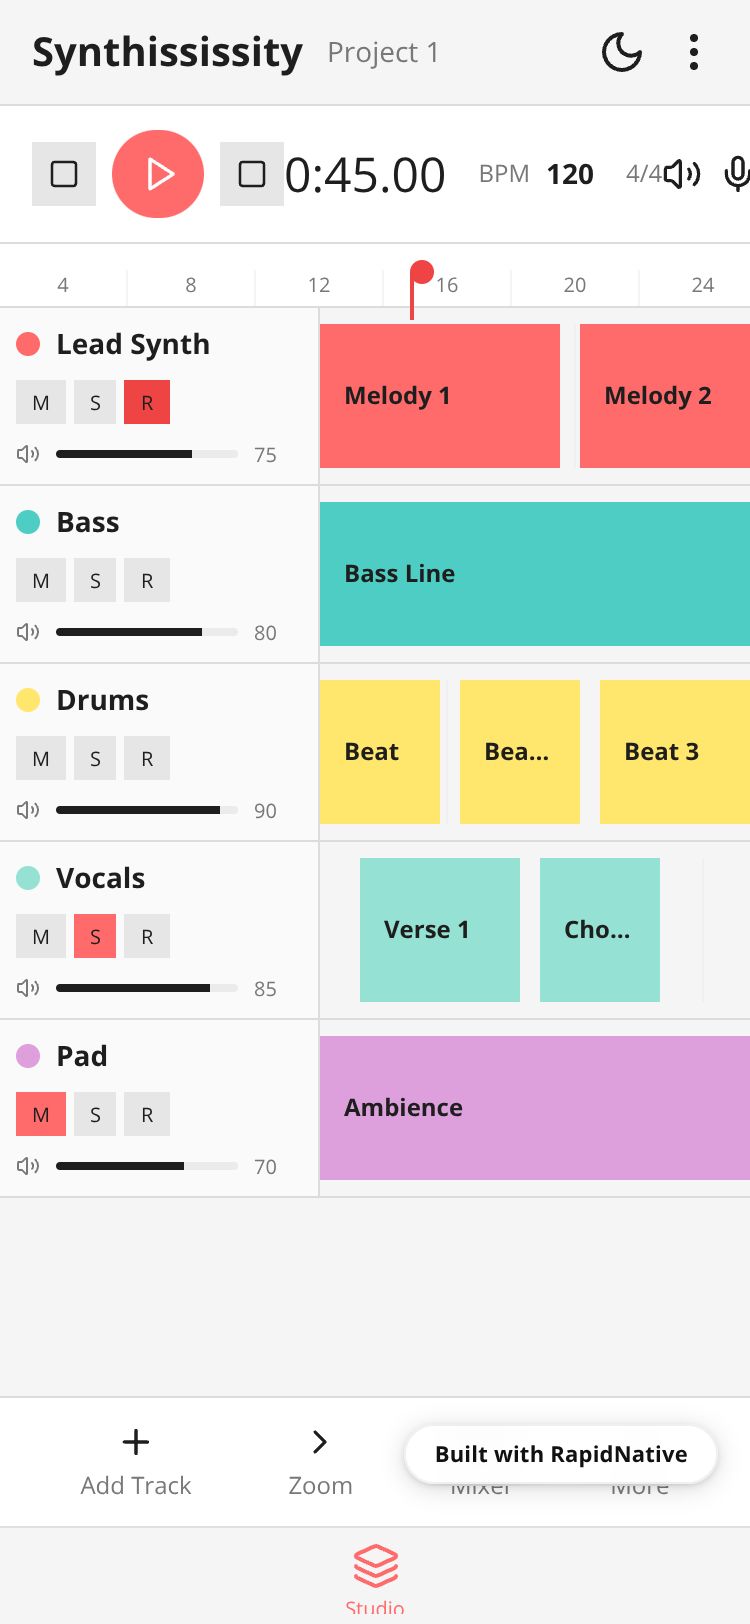Toggle dark mode moon icon
The height and width of the screenshot is (1624, 750).
click(x=621, y=52)
